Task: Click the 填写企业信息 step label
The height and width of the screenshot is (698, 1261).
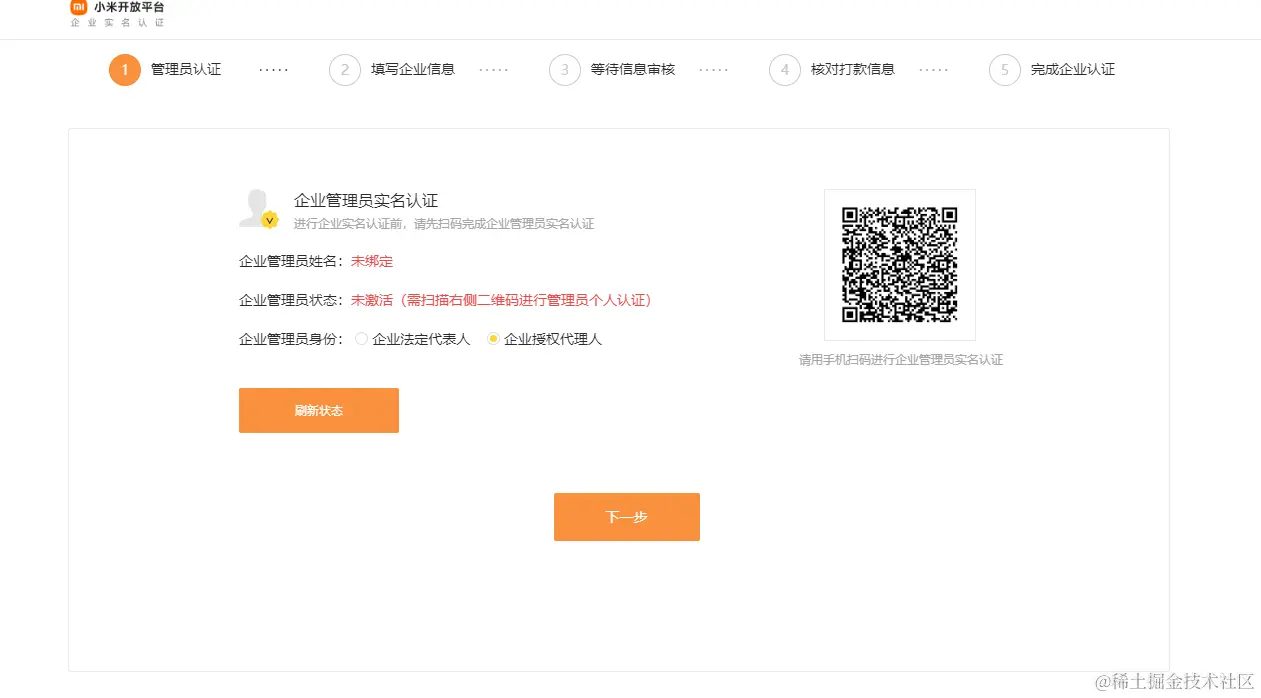Action: pyautogui.click(x=413, y=70)
